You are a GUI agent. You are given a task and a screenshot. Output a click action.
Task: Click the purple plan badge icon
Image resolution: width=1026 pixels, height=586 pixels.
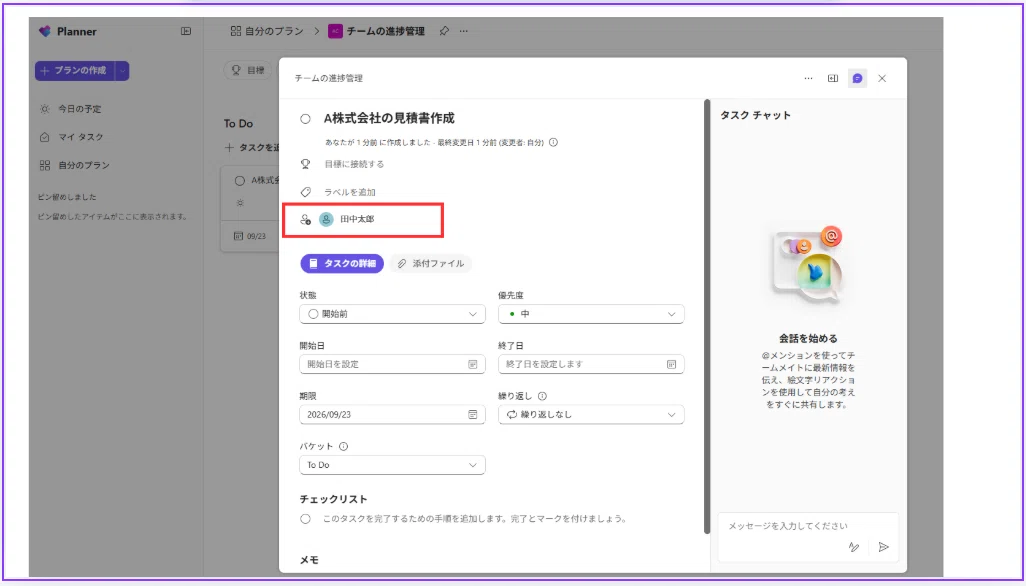336,31
